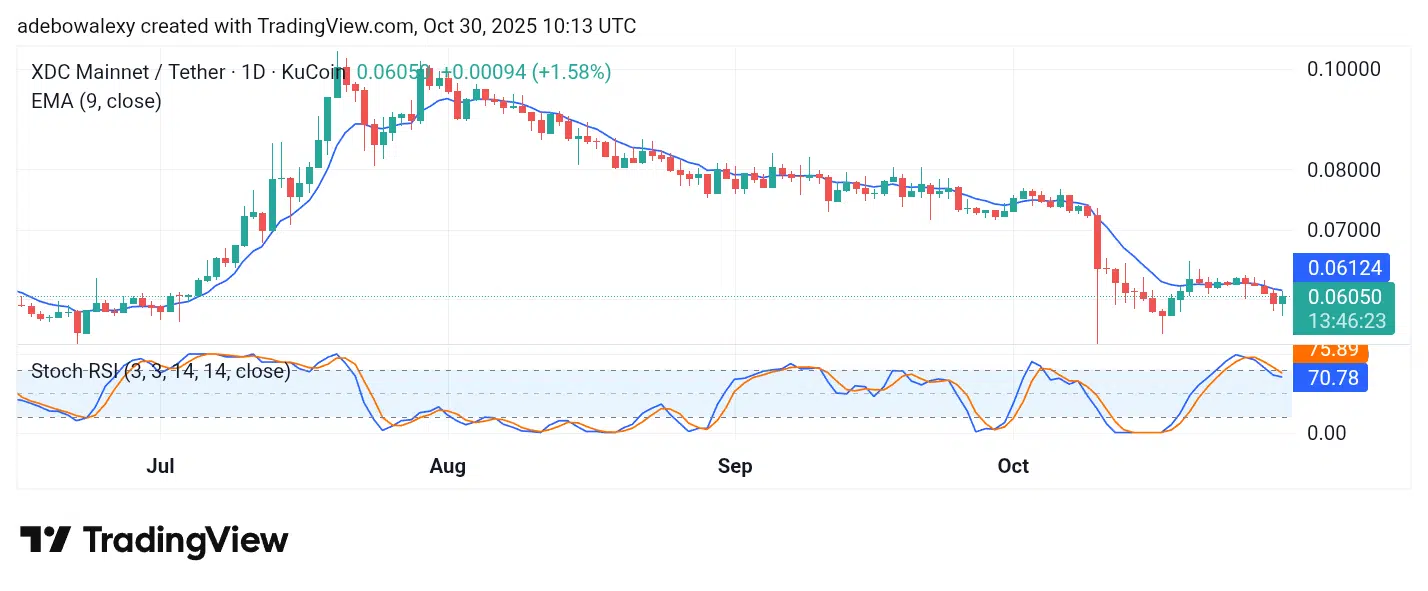1428x591 pixels.
Task: Select the Stoch RSI indicator legend
Action: tap(160, 371)
